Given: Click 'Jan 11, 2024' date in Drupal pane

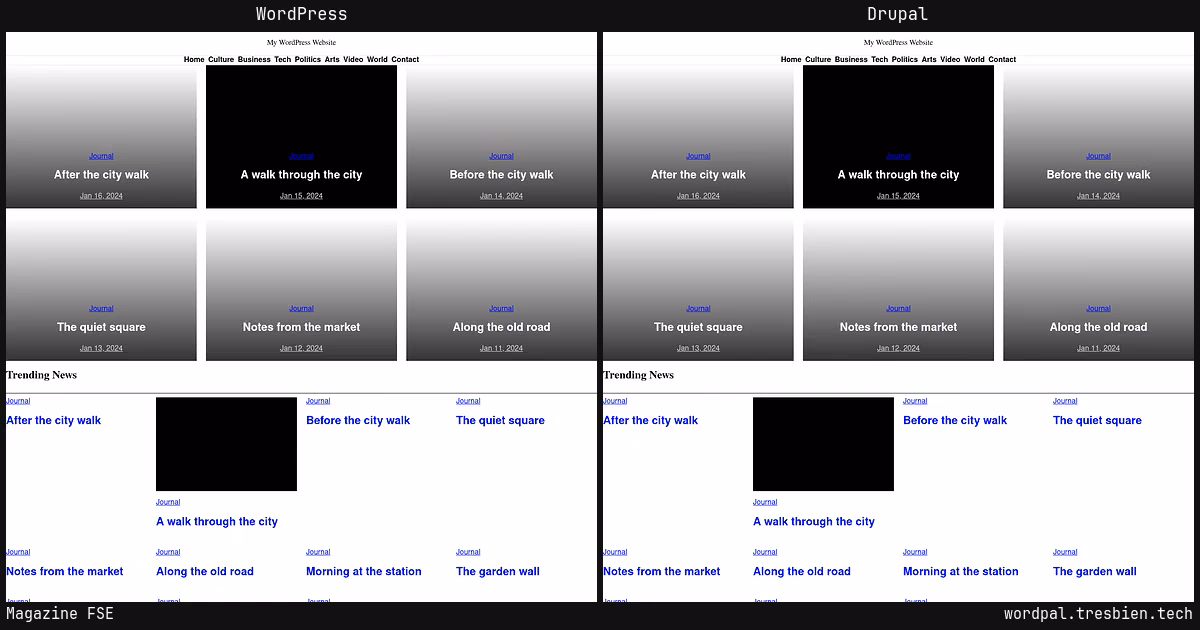Looking at the screenshot, I should click(1098, 348).
